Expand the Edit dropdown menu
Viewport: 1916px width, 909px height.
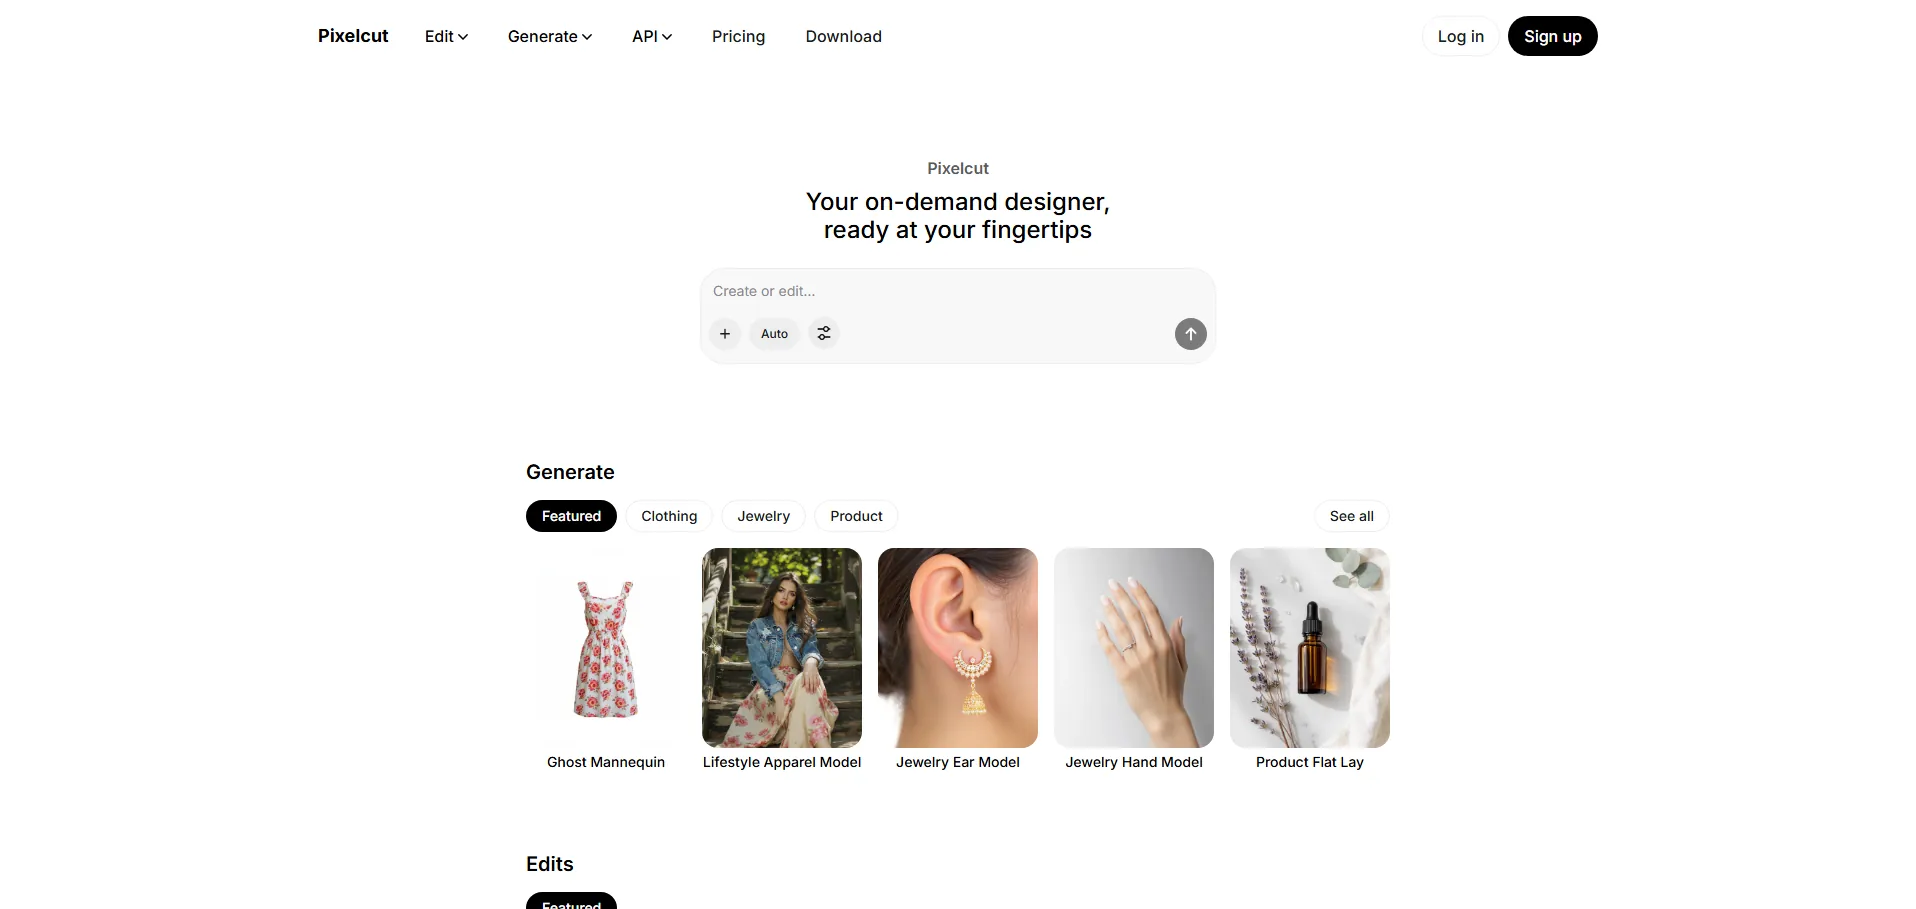[446, 36]
